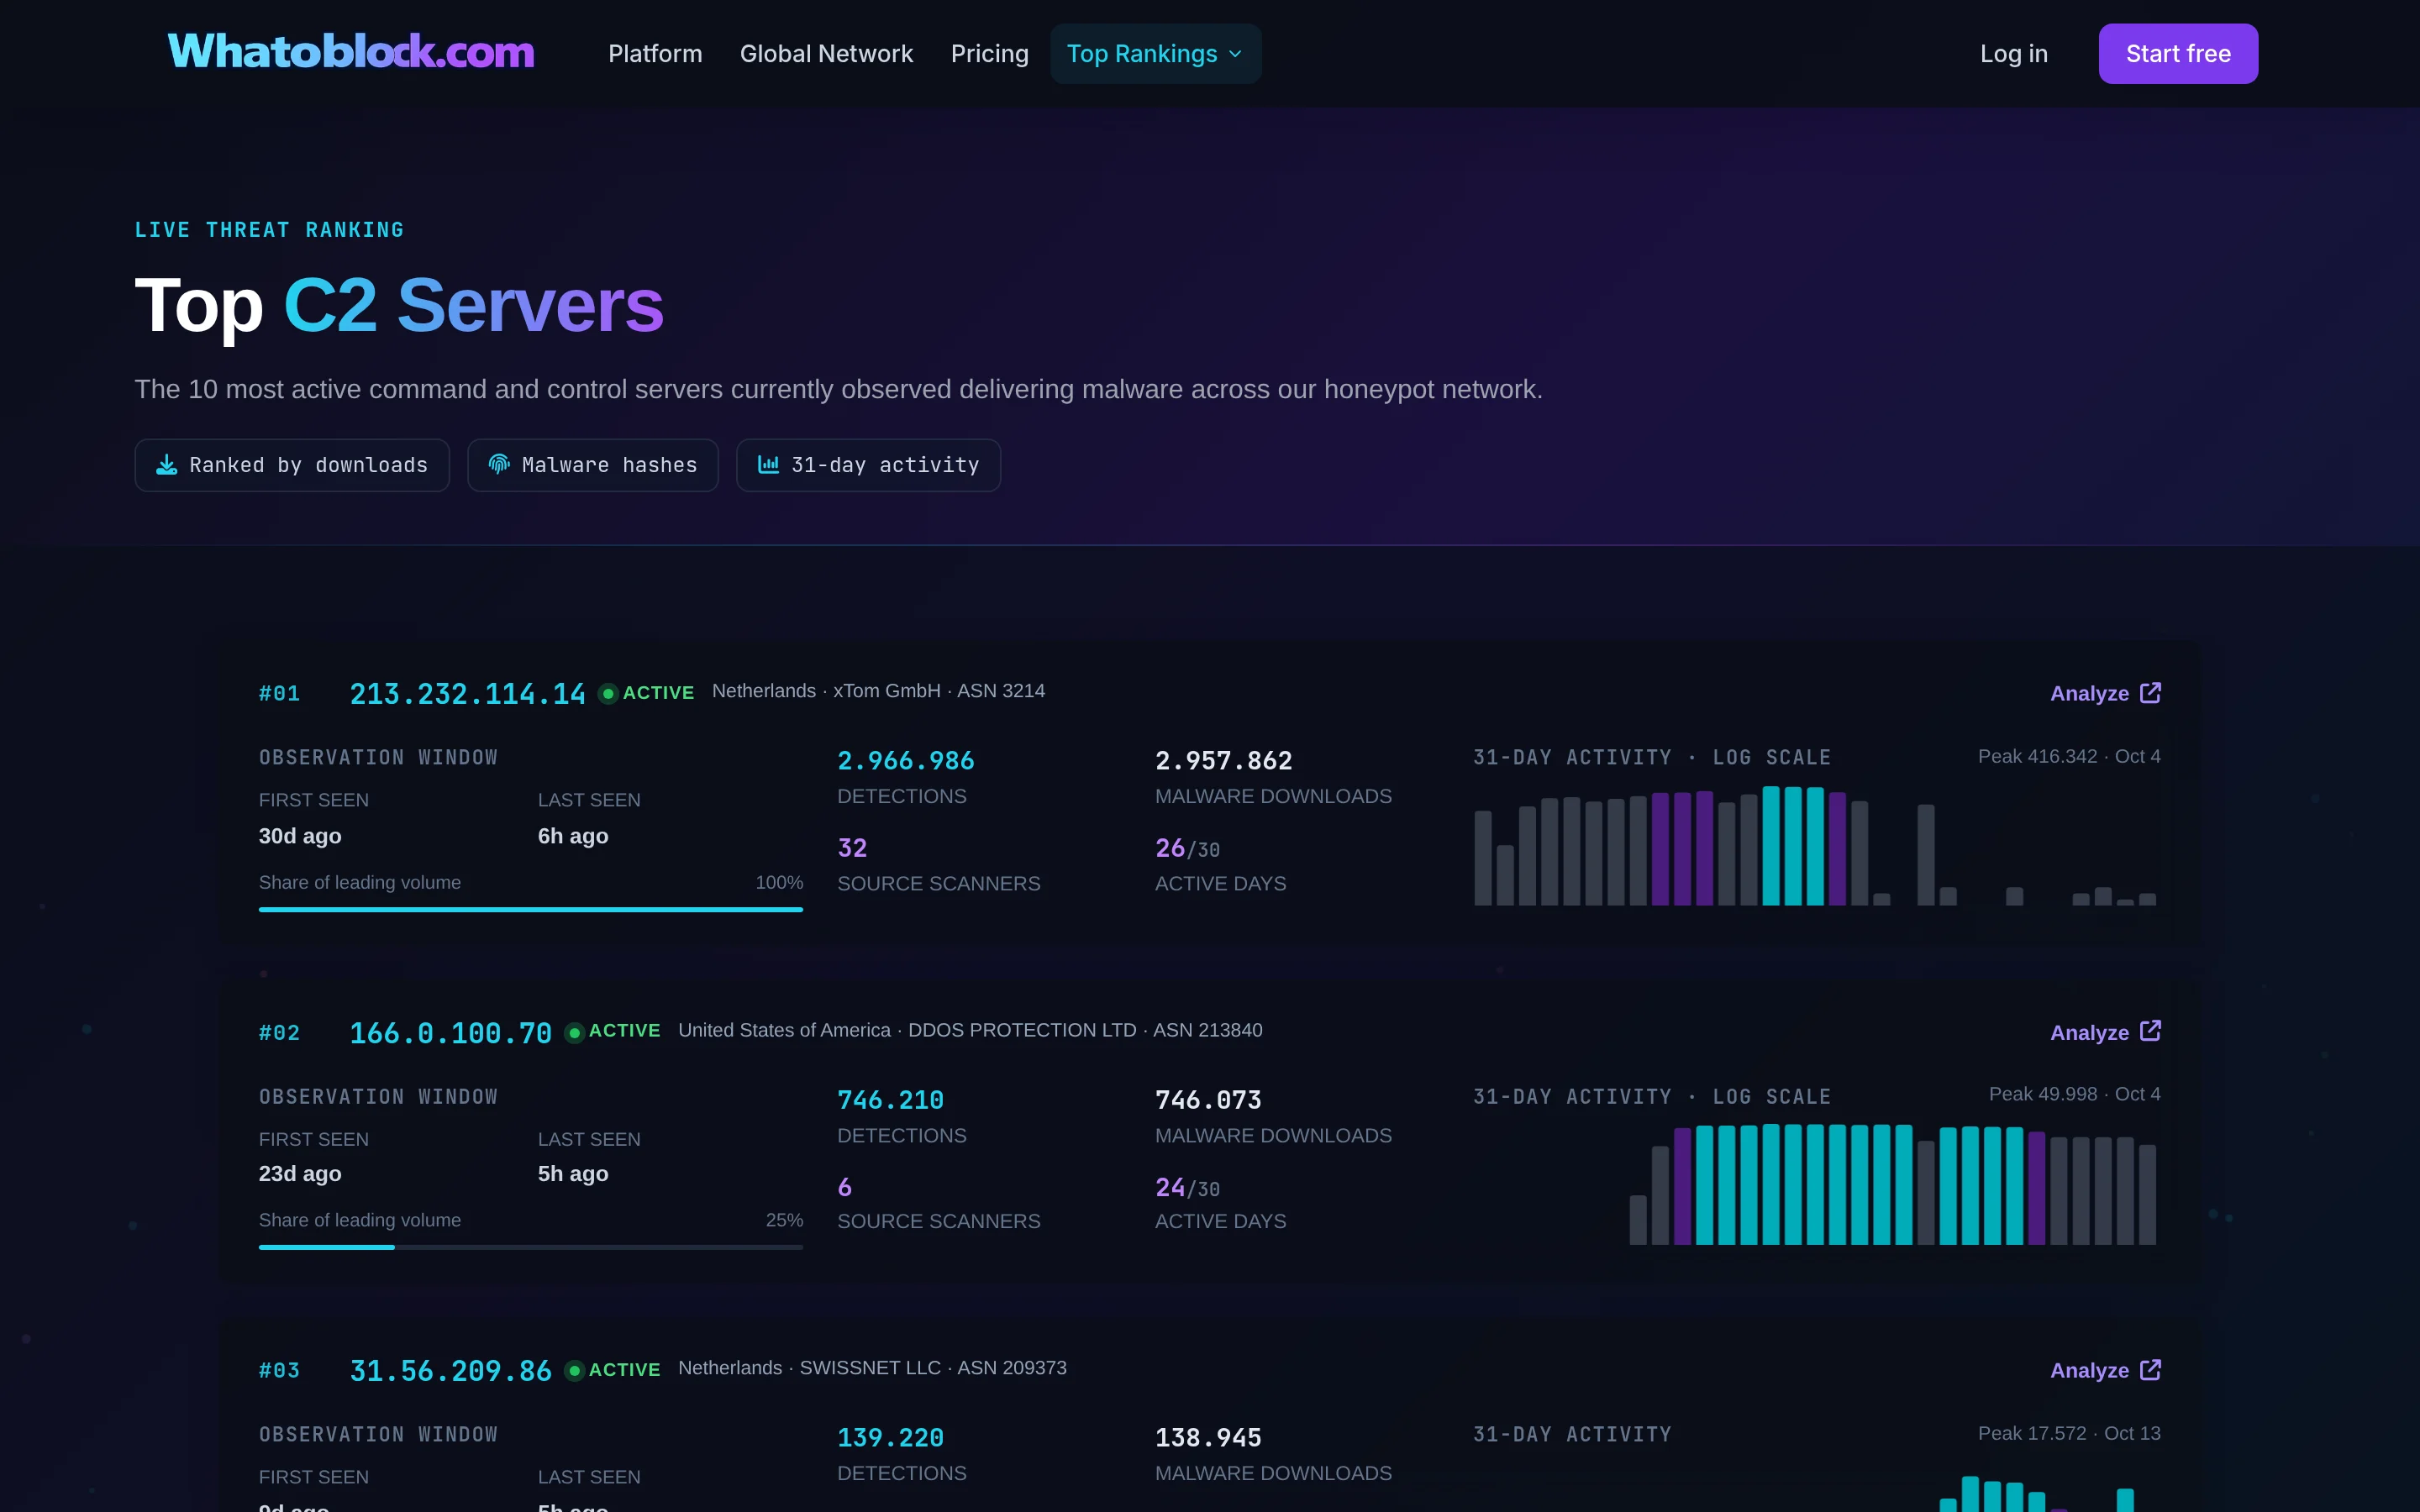Open IP address 213.232.114.14
Screen dimensions: 2420x1512
pos(467,694)
